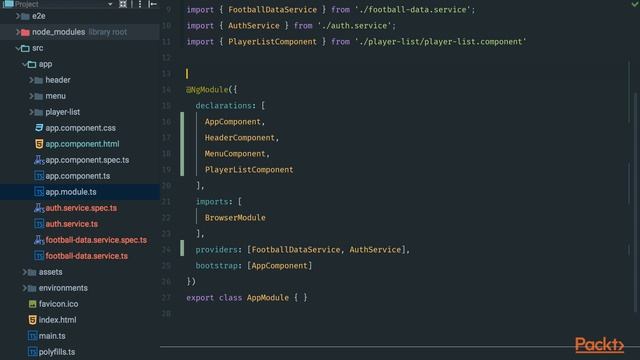Click the polyfills.ts TypeScript icon
This screenshot has height=360, width=640.
[x=32, y=352]
